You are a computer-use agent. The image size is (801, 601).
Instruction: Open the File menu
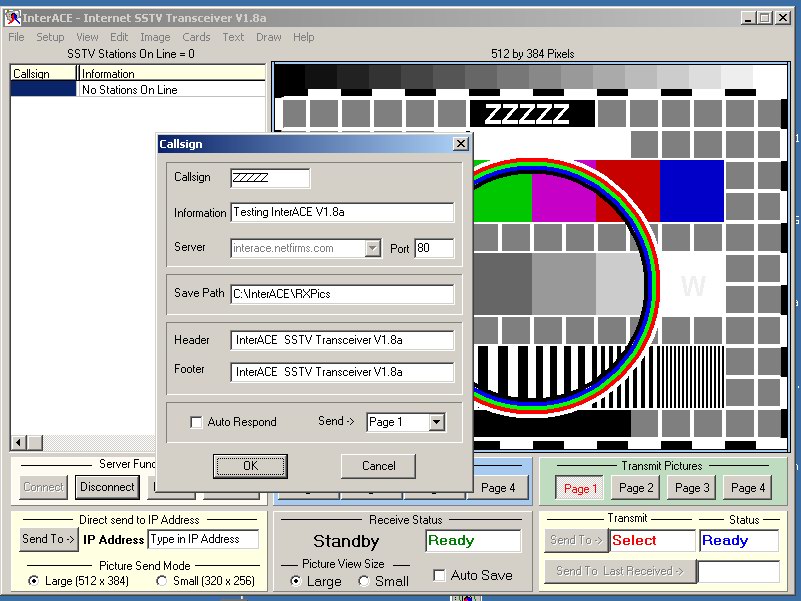pyautogui.click(x=16, y=37)
